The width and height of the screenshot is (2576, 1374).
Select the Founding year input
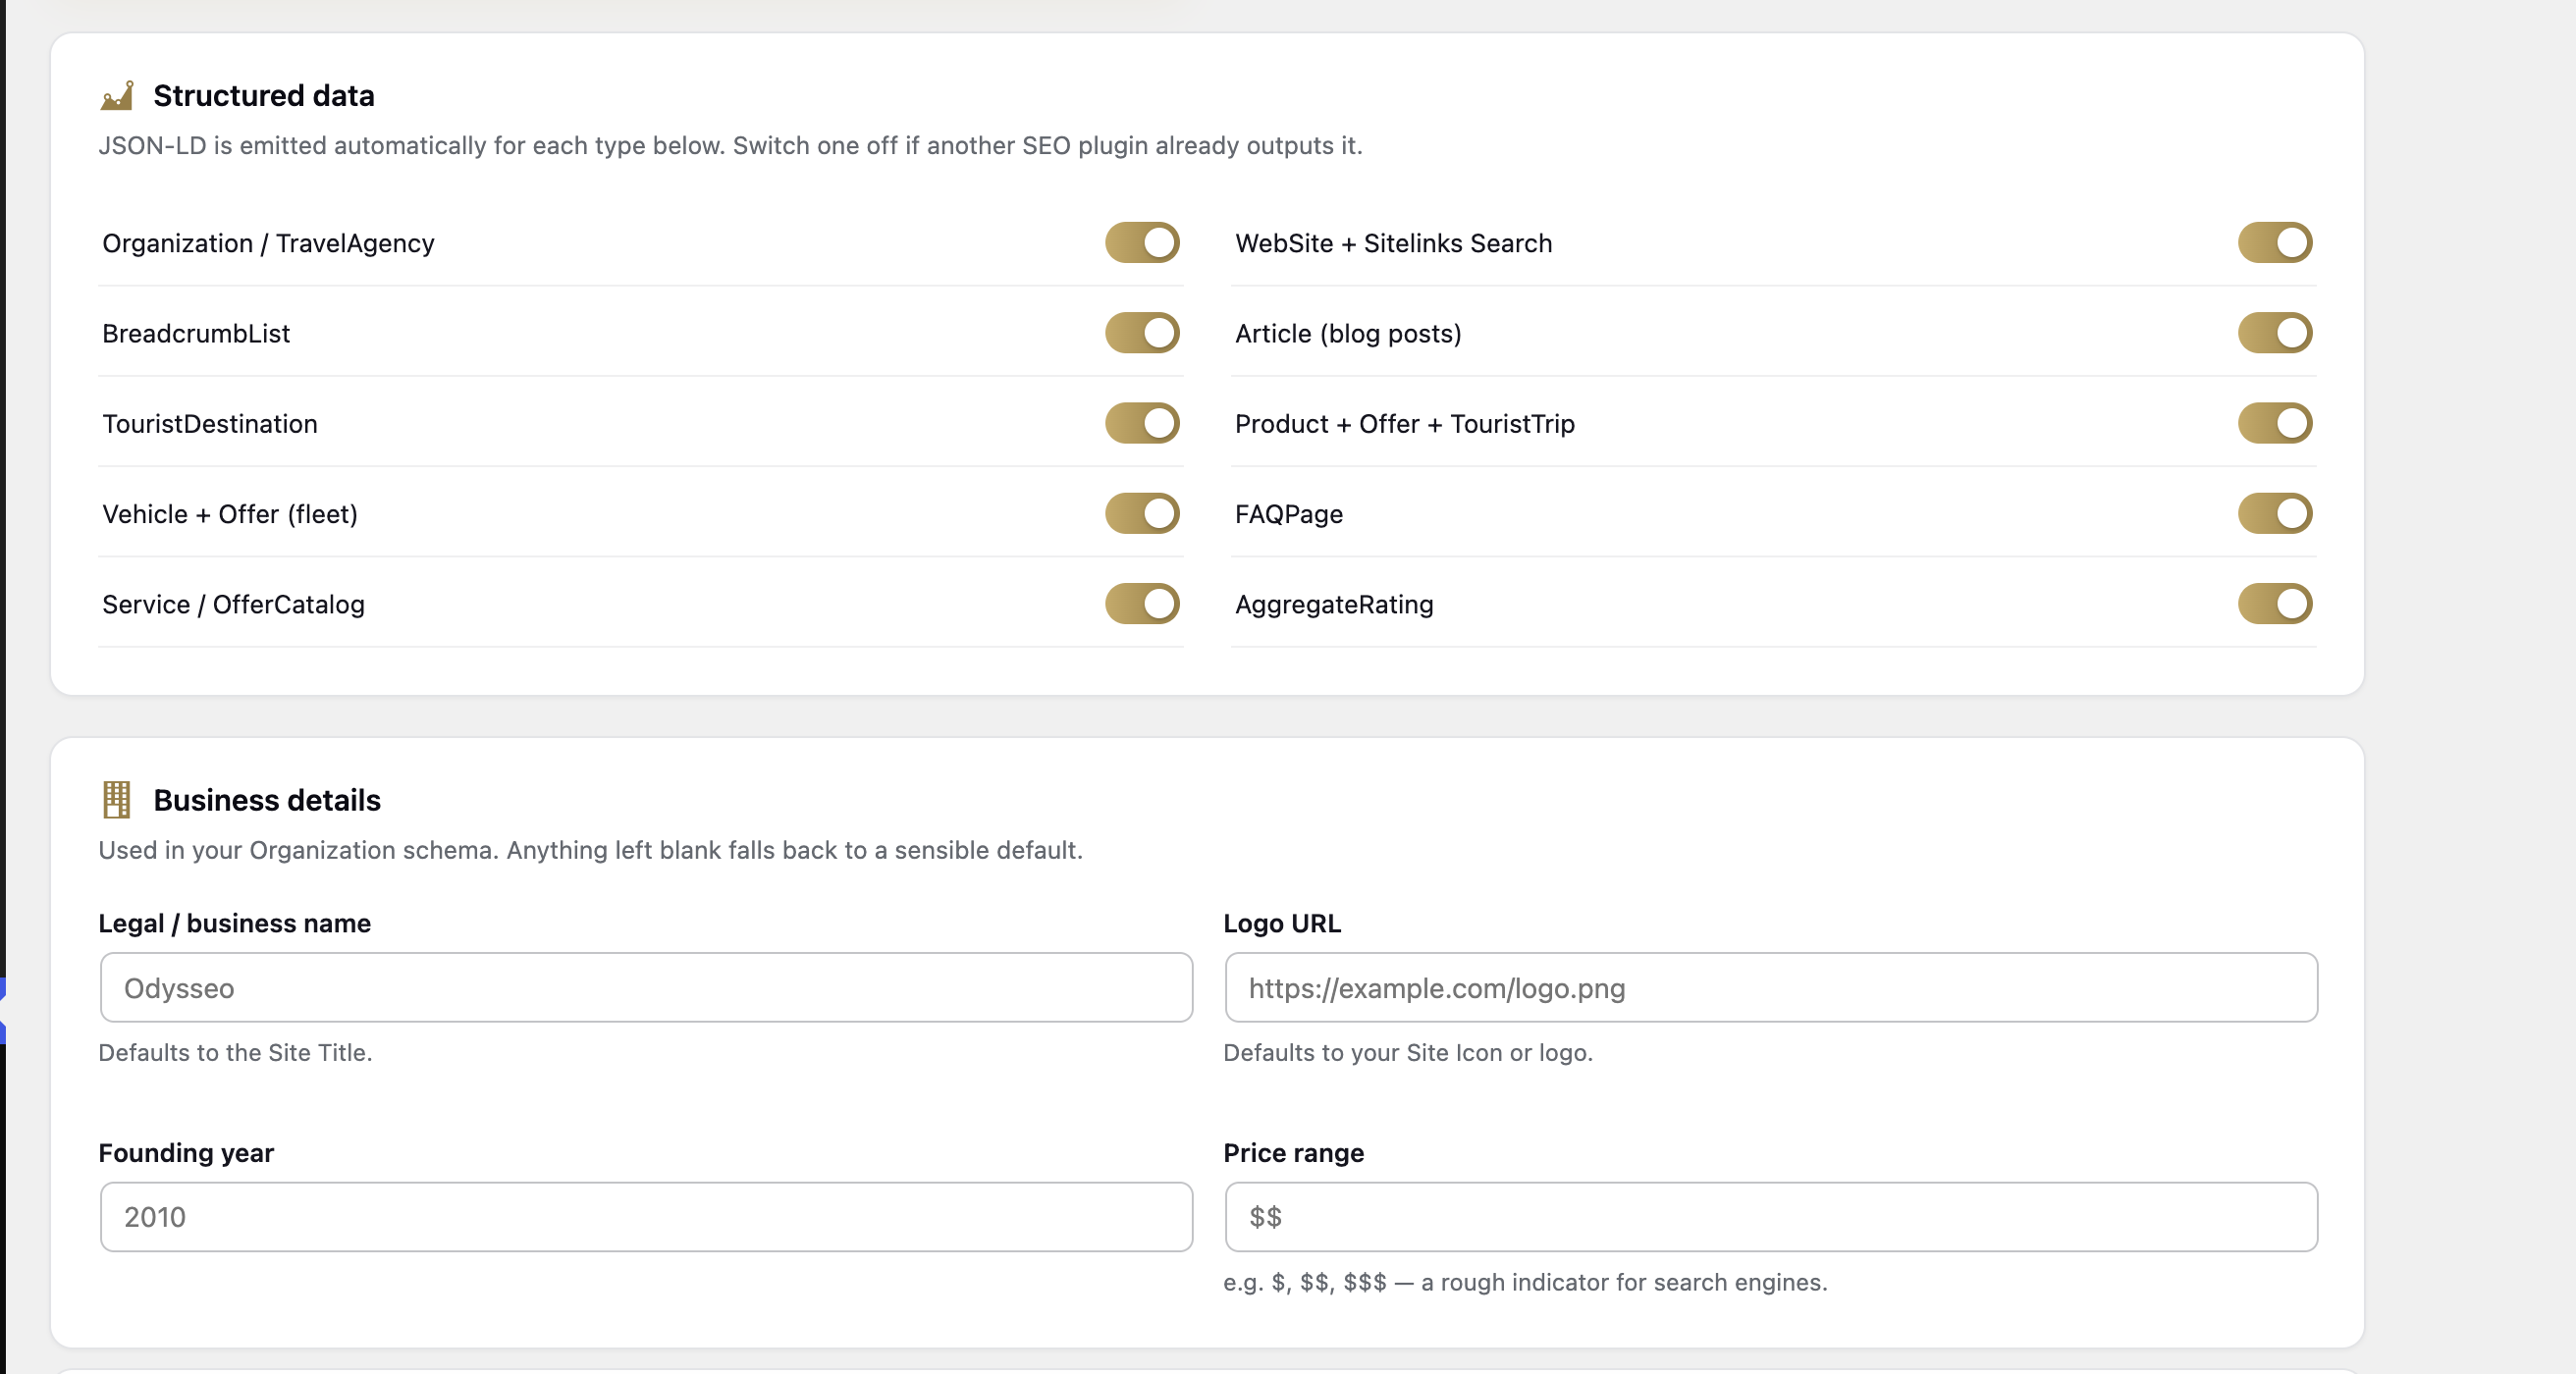[x=646, y=1217]
